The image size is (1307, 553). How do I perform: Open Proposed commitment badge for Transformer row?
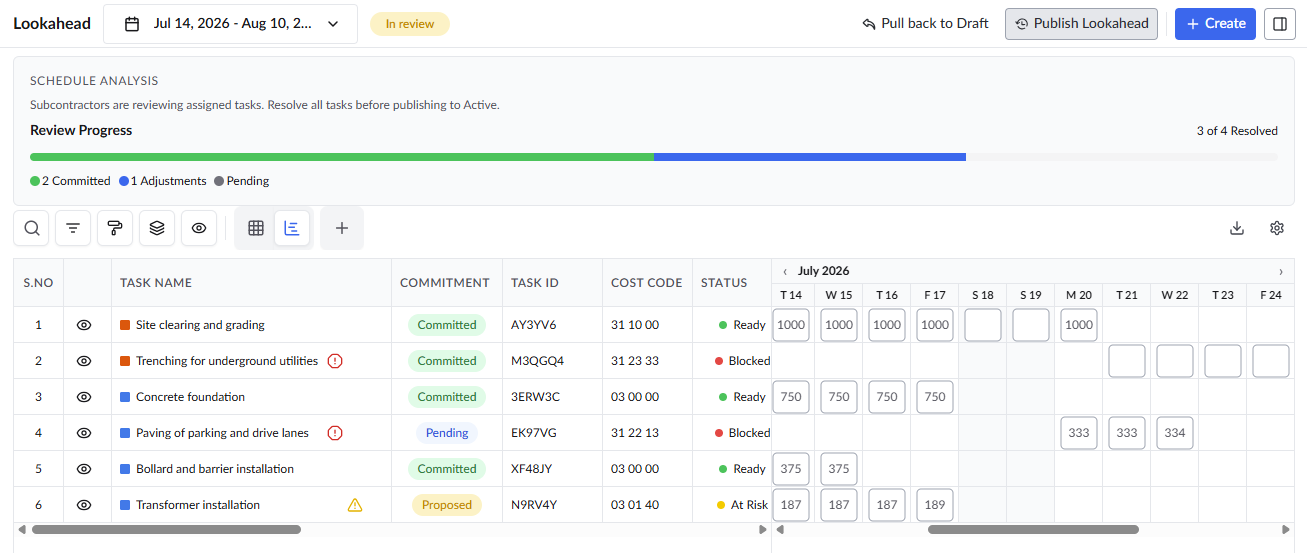click(x=447, y=505)
